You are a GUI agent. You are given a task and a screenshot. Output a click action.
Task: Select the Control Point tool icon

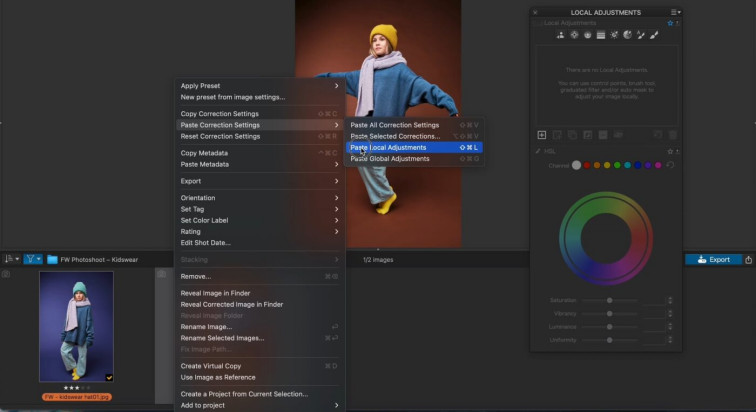point(574,35)
